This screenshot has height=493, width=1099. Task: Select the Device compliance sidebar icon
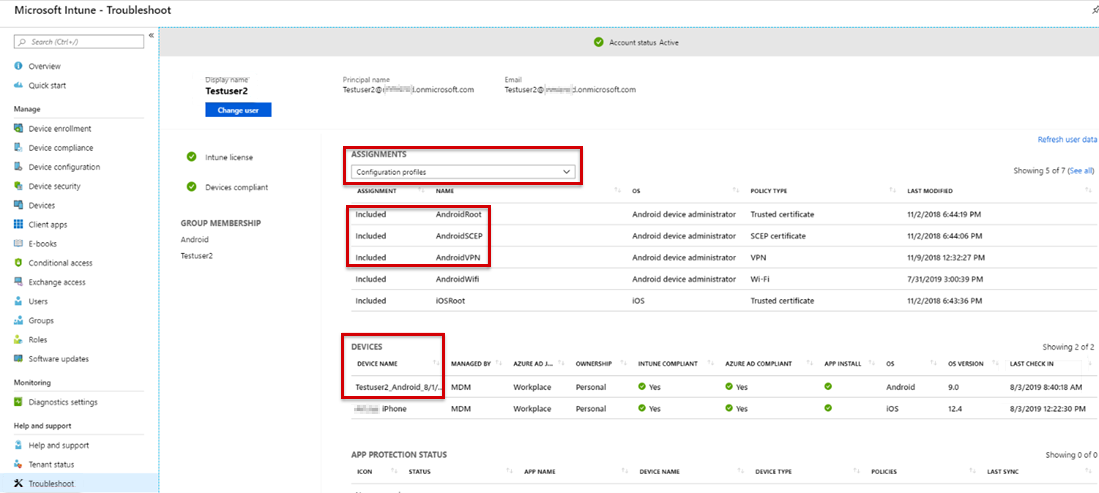point(19,148)
